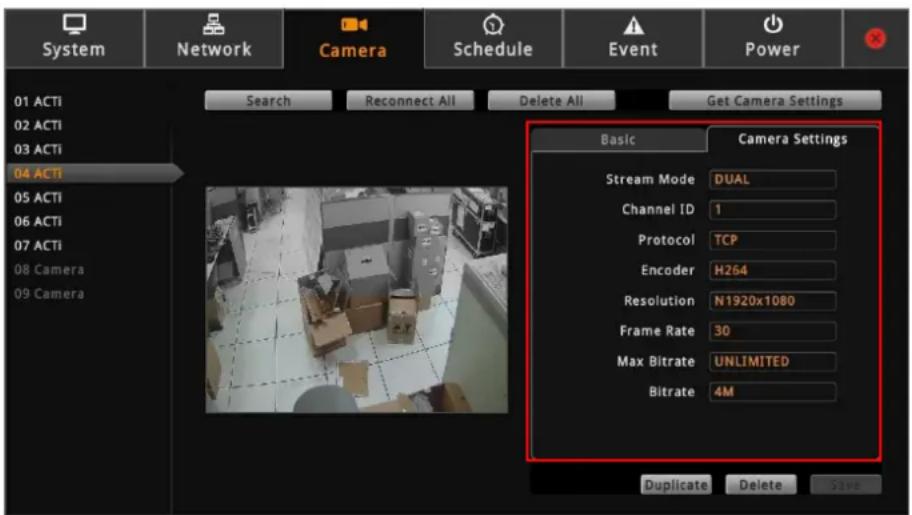
Task: Select camera 01 ACTi in list
Action: tap(38, 101)
